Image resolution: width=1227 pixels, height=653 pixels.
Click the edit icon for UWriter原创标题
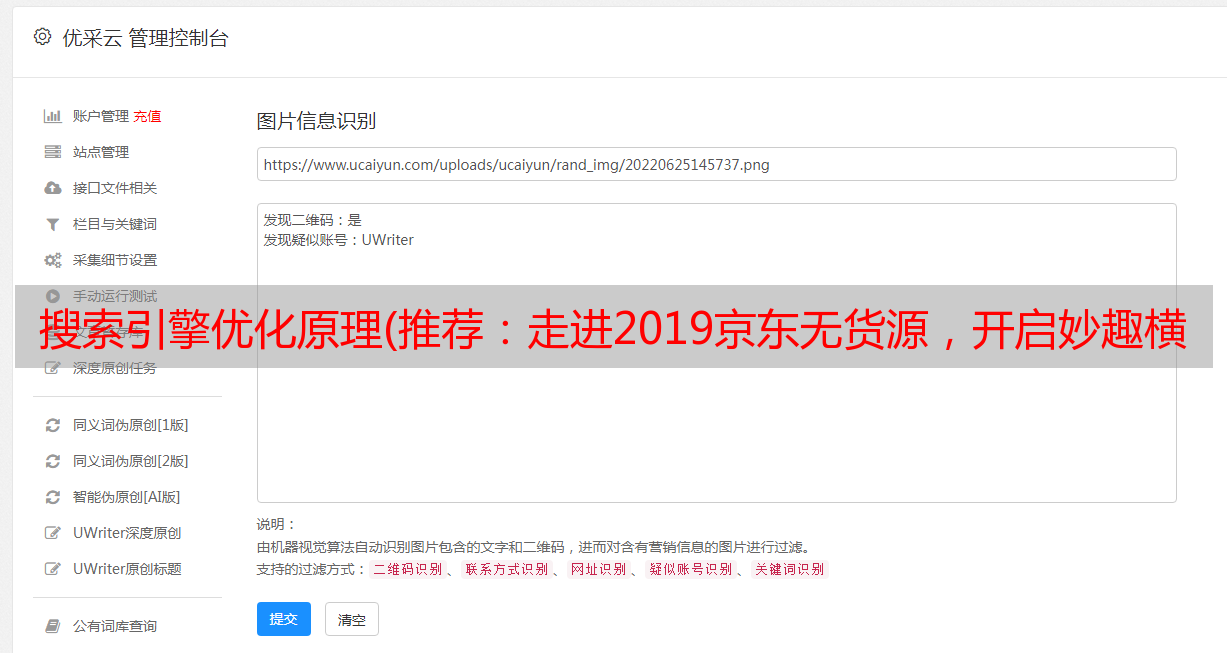point(53,569)
